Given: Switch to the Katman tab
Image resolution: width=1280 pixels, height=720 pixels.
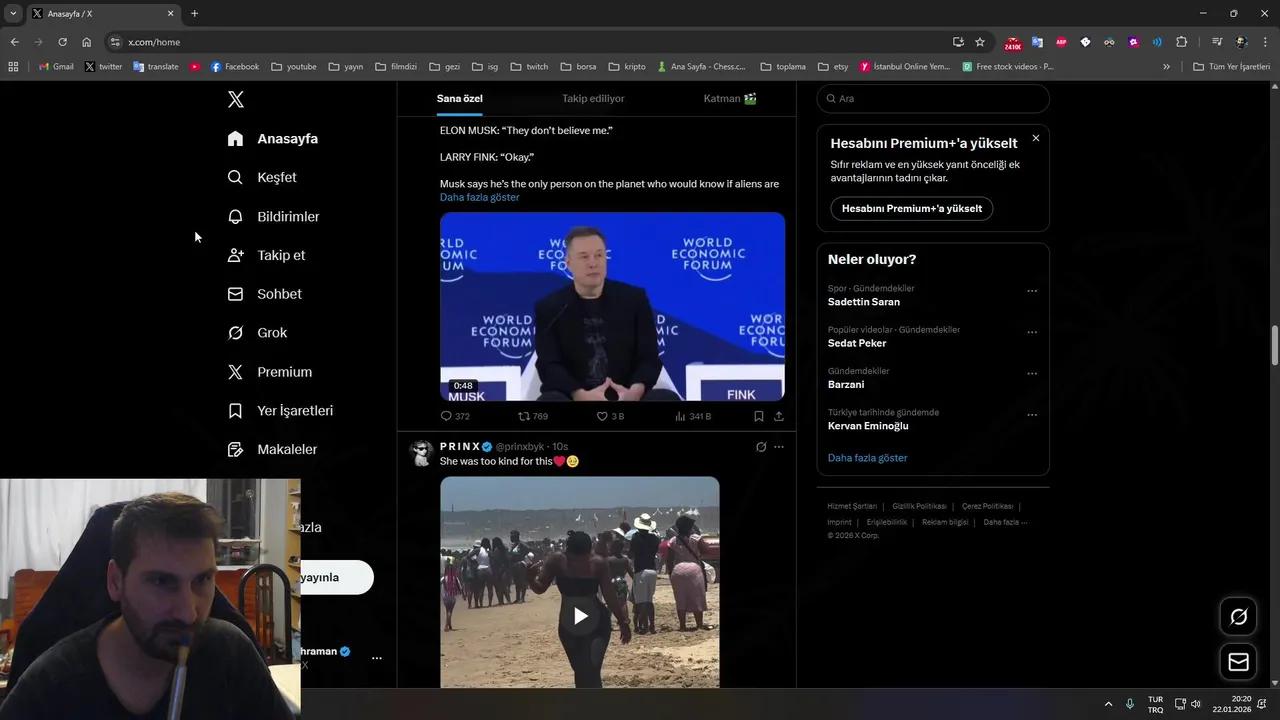Looking at the screenshot, I should pyautogui.click(x=730, y=98).
